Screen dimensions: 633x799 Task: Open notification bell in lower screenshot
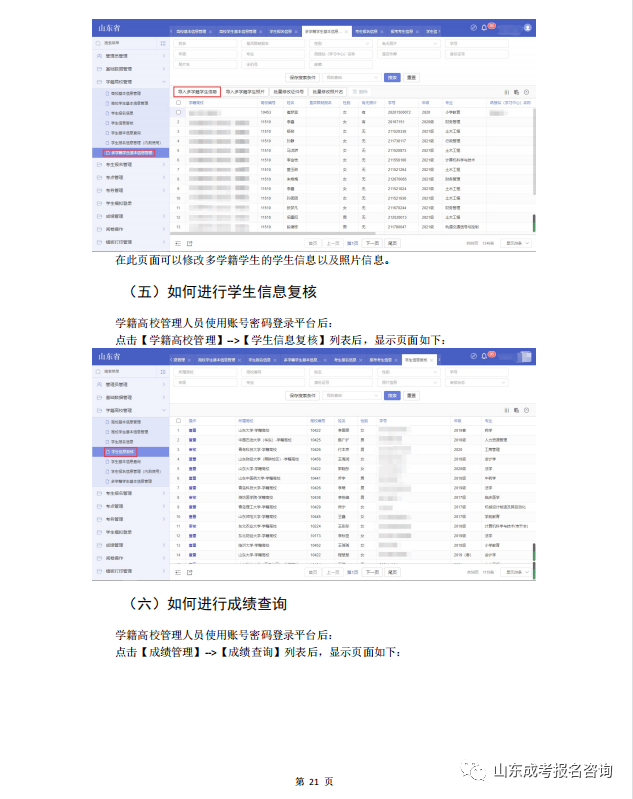pos(484,356)
